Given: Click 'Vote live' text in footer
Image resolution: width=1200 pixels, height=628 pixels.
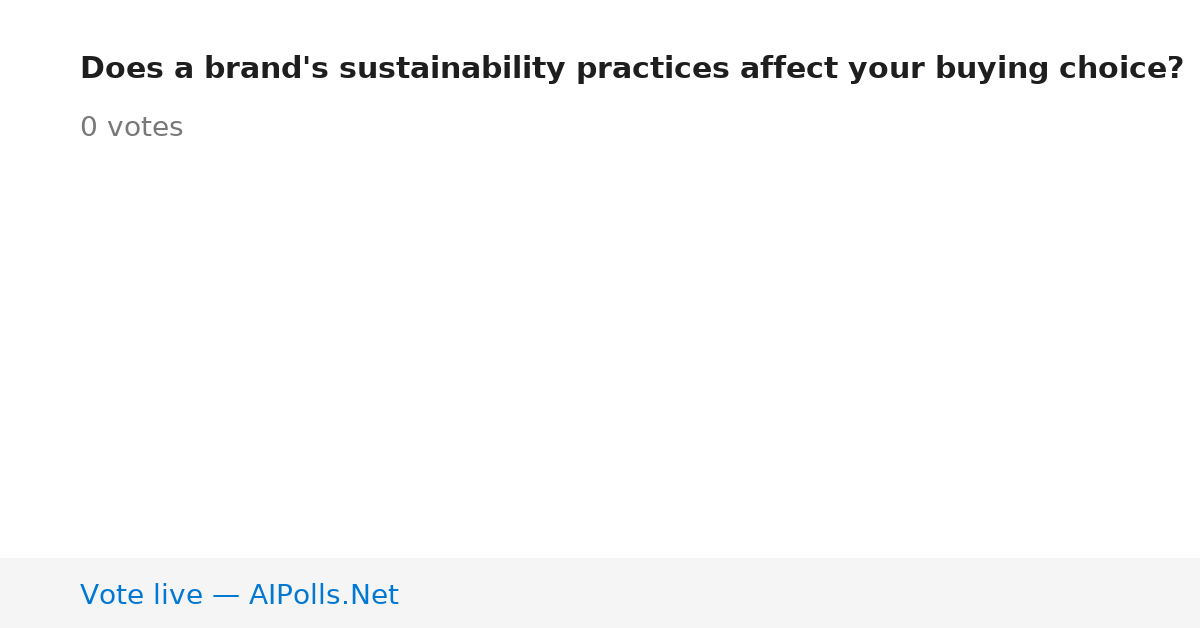Looking at the screenshot, I should (x=141, y=596).
